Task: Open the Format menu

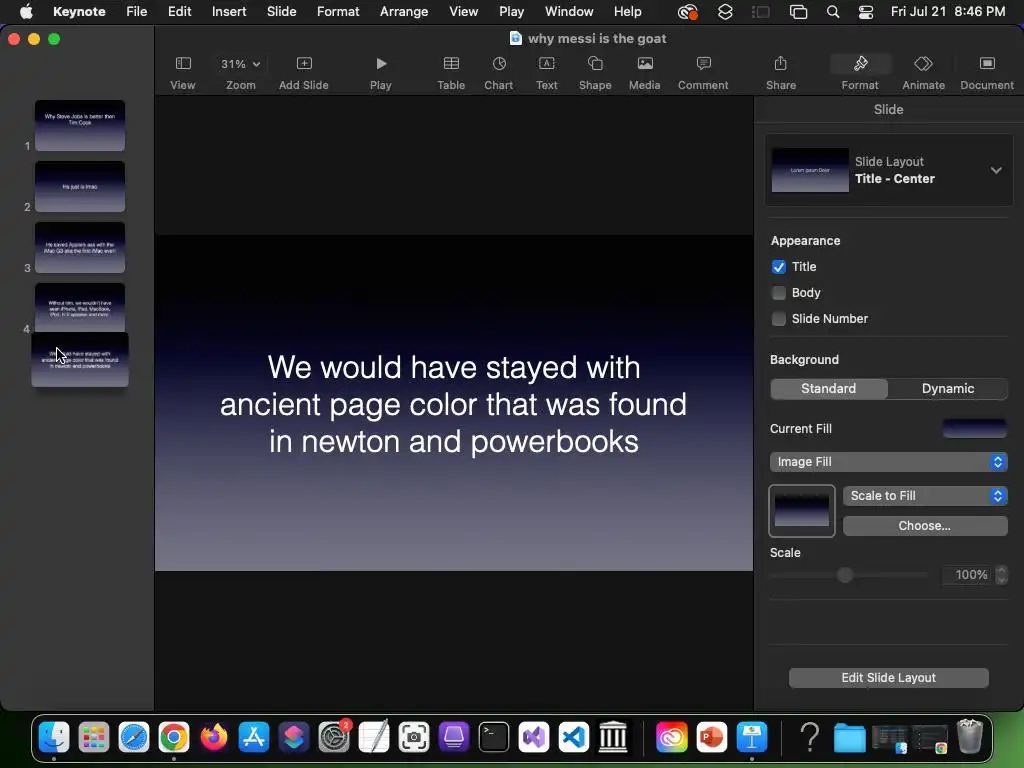Action: pos(338,12)
